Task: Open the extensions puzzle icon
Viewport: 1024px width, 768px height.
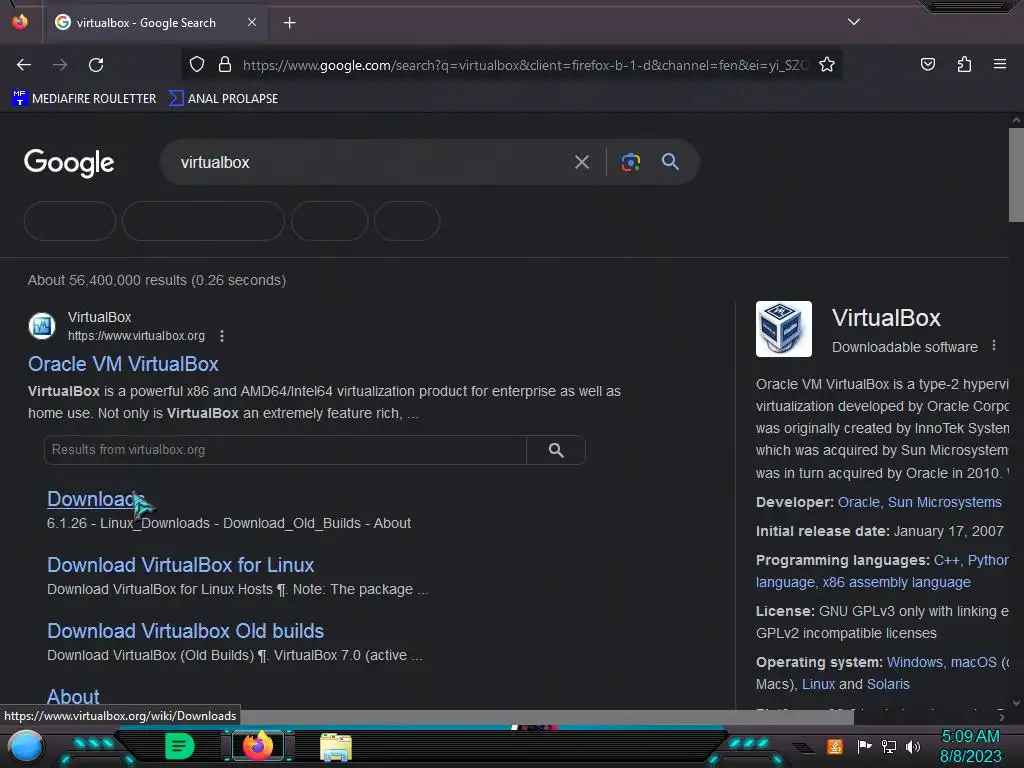Action: (x=964, y=64)
